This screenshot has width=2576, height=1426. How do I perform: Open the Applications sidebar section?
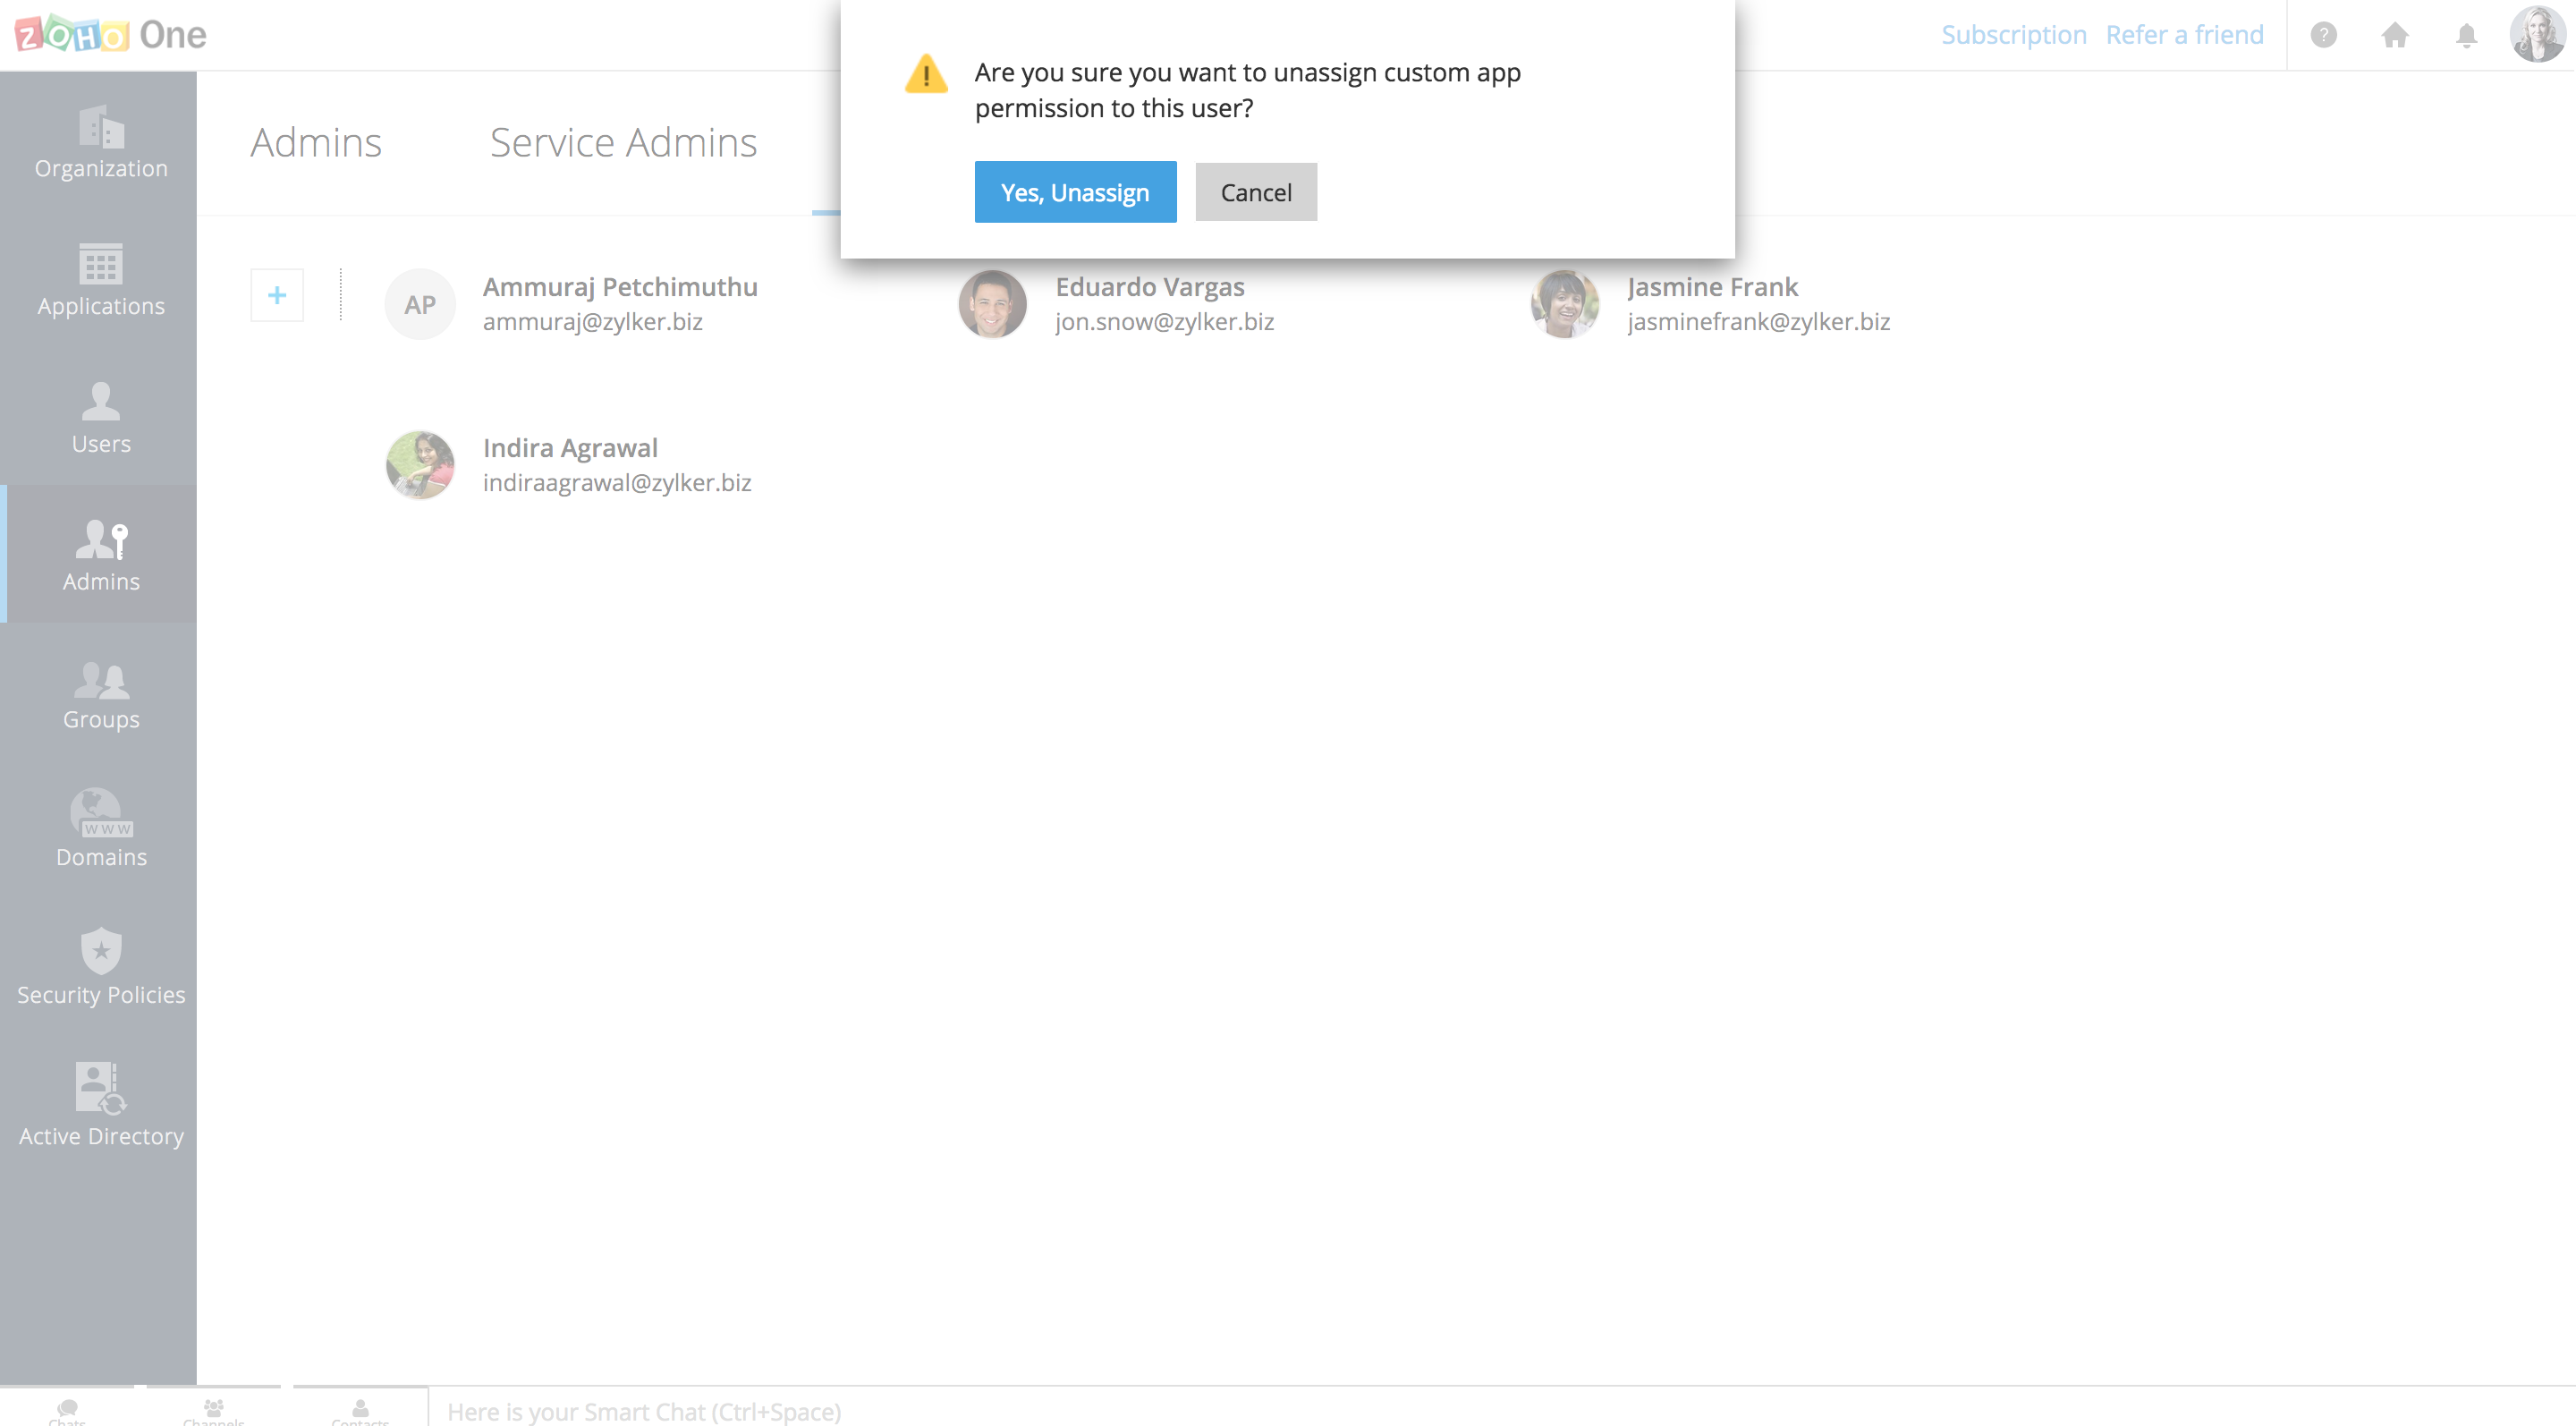pyautogui.click(x=101, y=280)
